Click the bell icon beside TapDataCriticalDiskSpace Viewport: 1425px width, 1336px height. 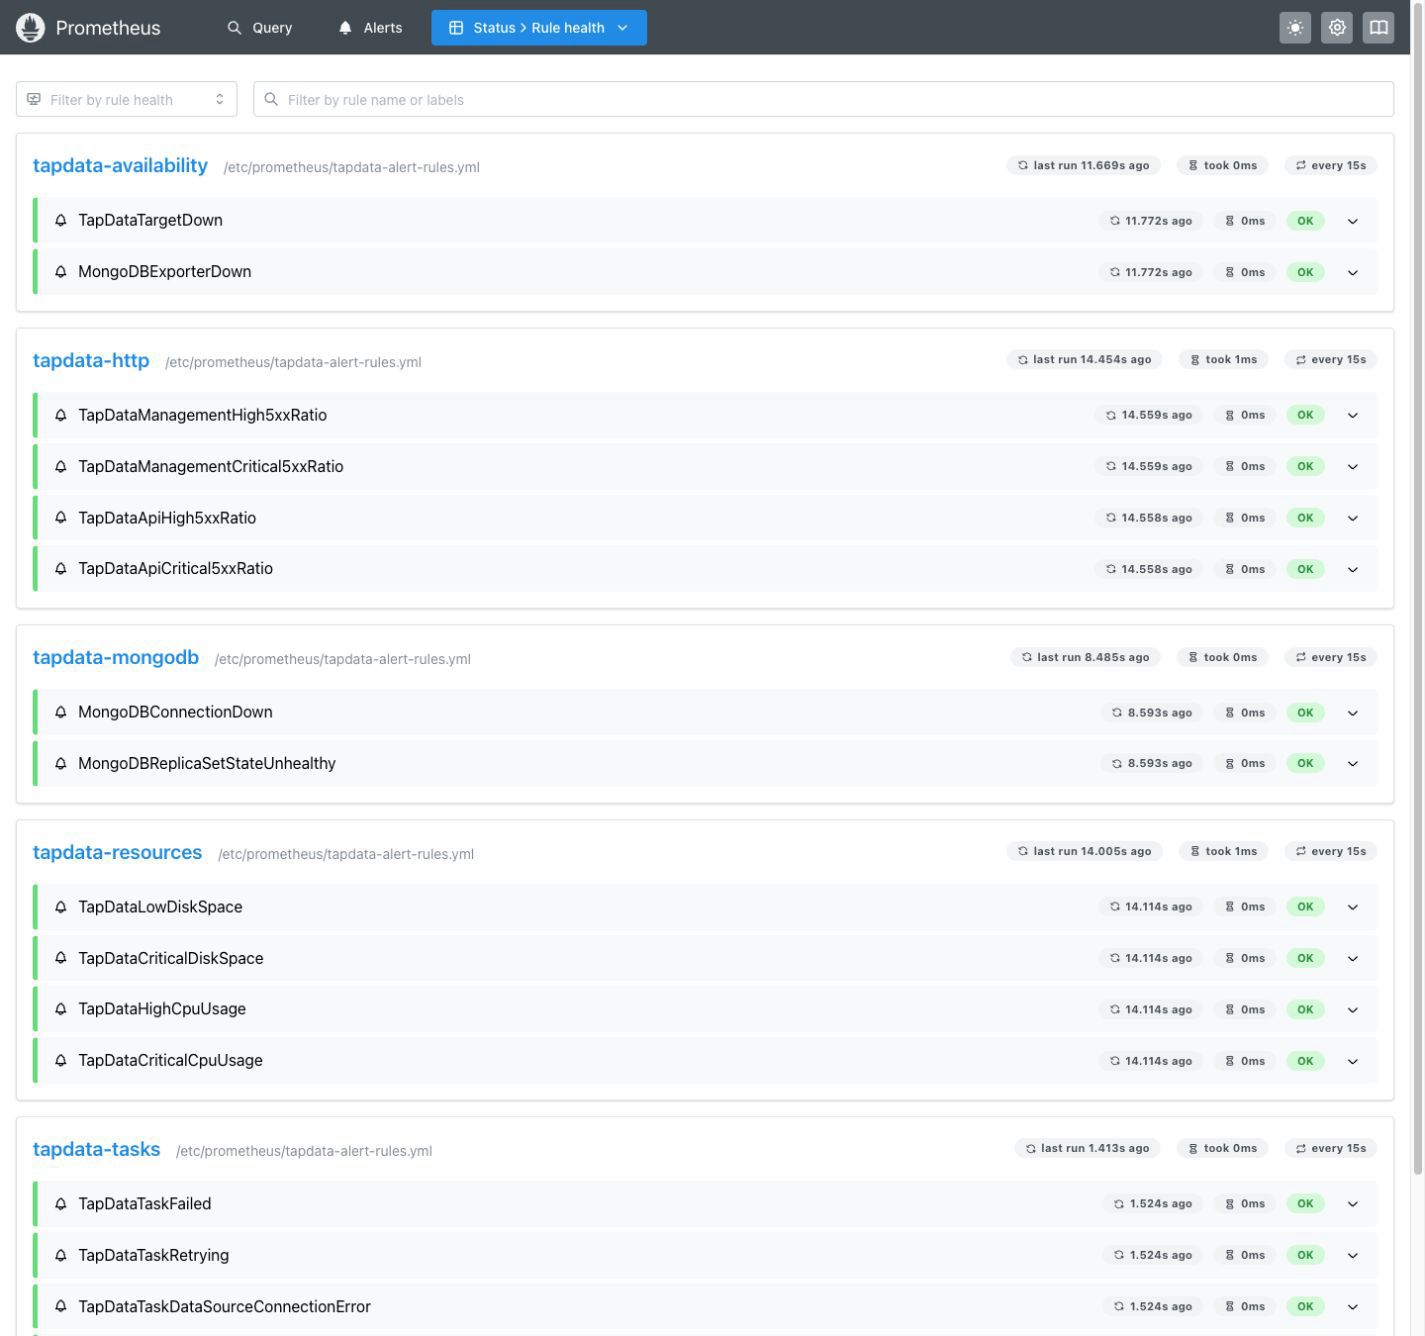[x=61, y=958]
